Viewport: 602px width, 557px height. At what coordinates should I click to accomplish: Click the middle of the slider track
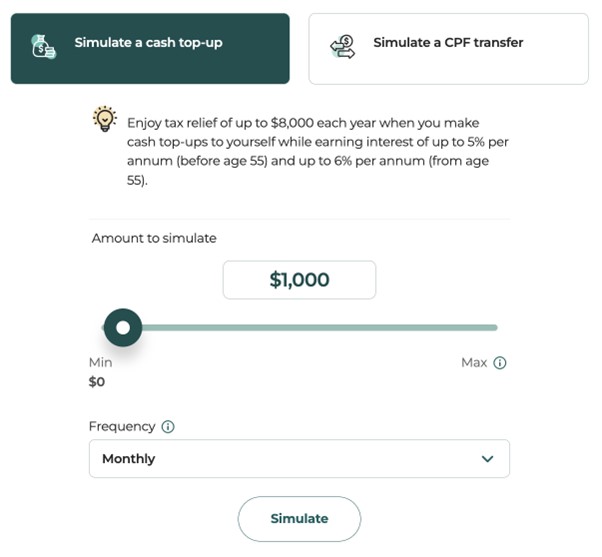310,327
